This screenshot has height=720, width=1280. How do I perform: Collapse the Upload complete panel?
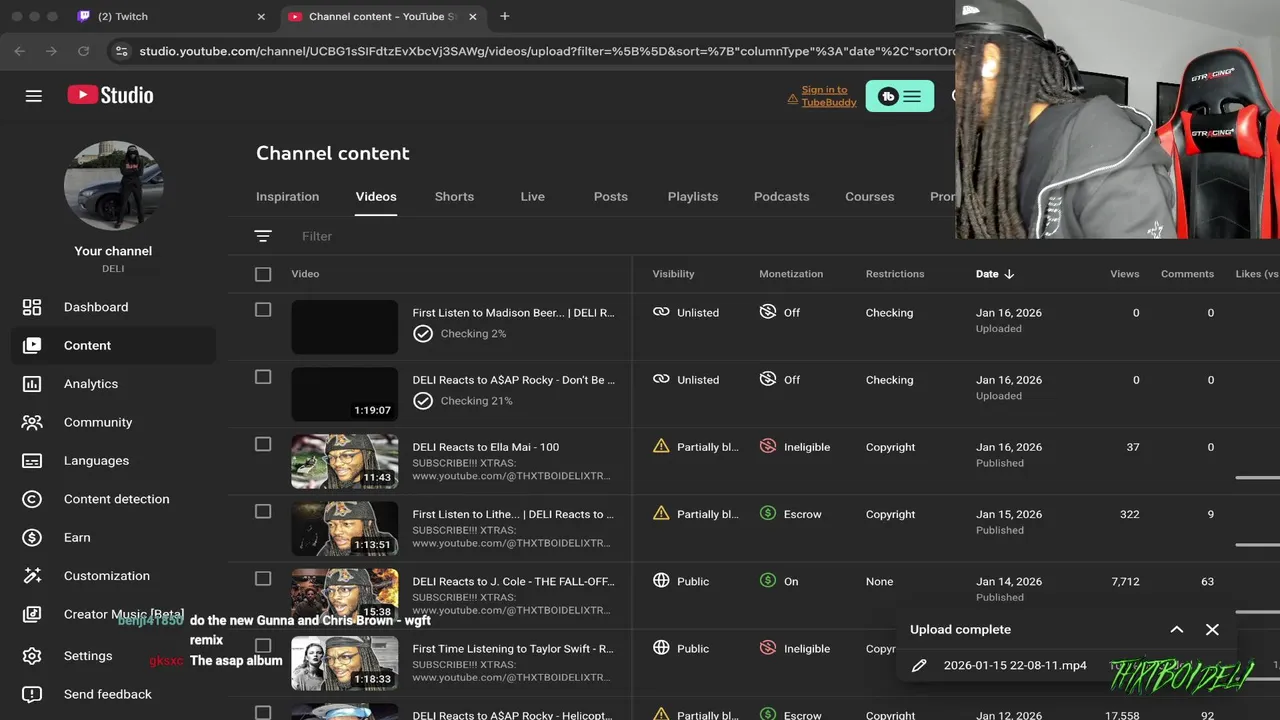click(x=1177, y=629)
